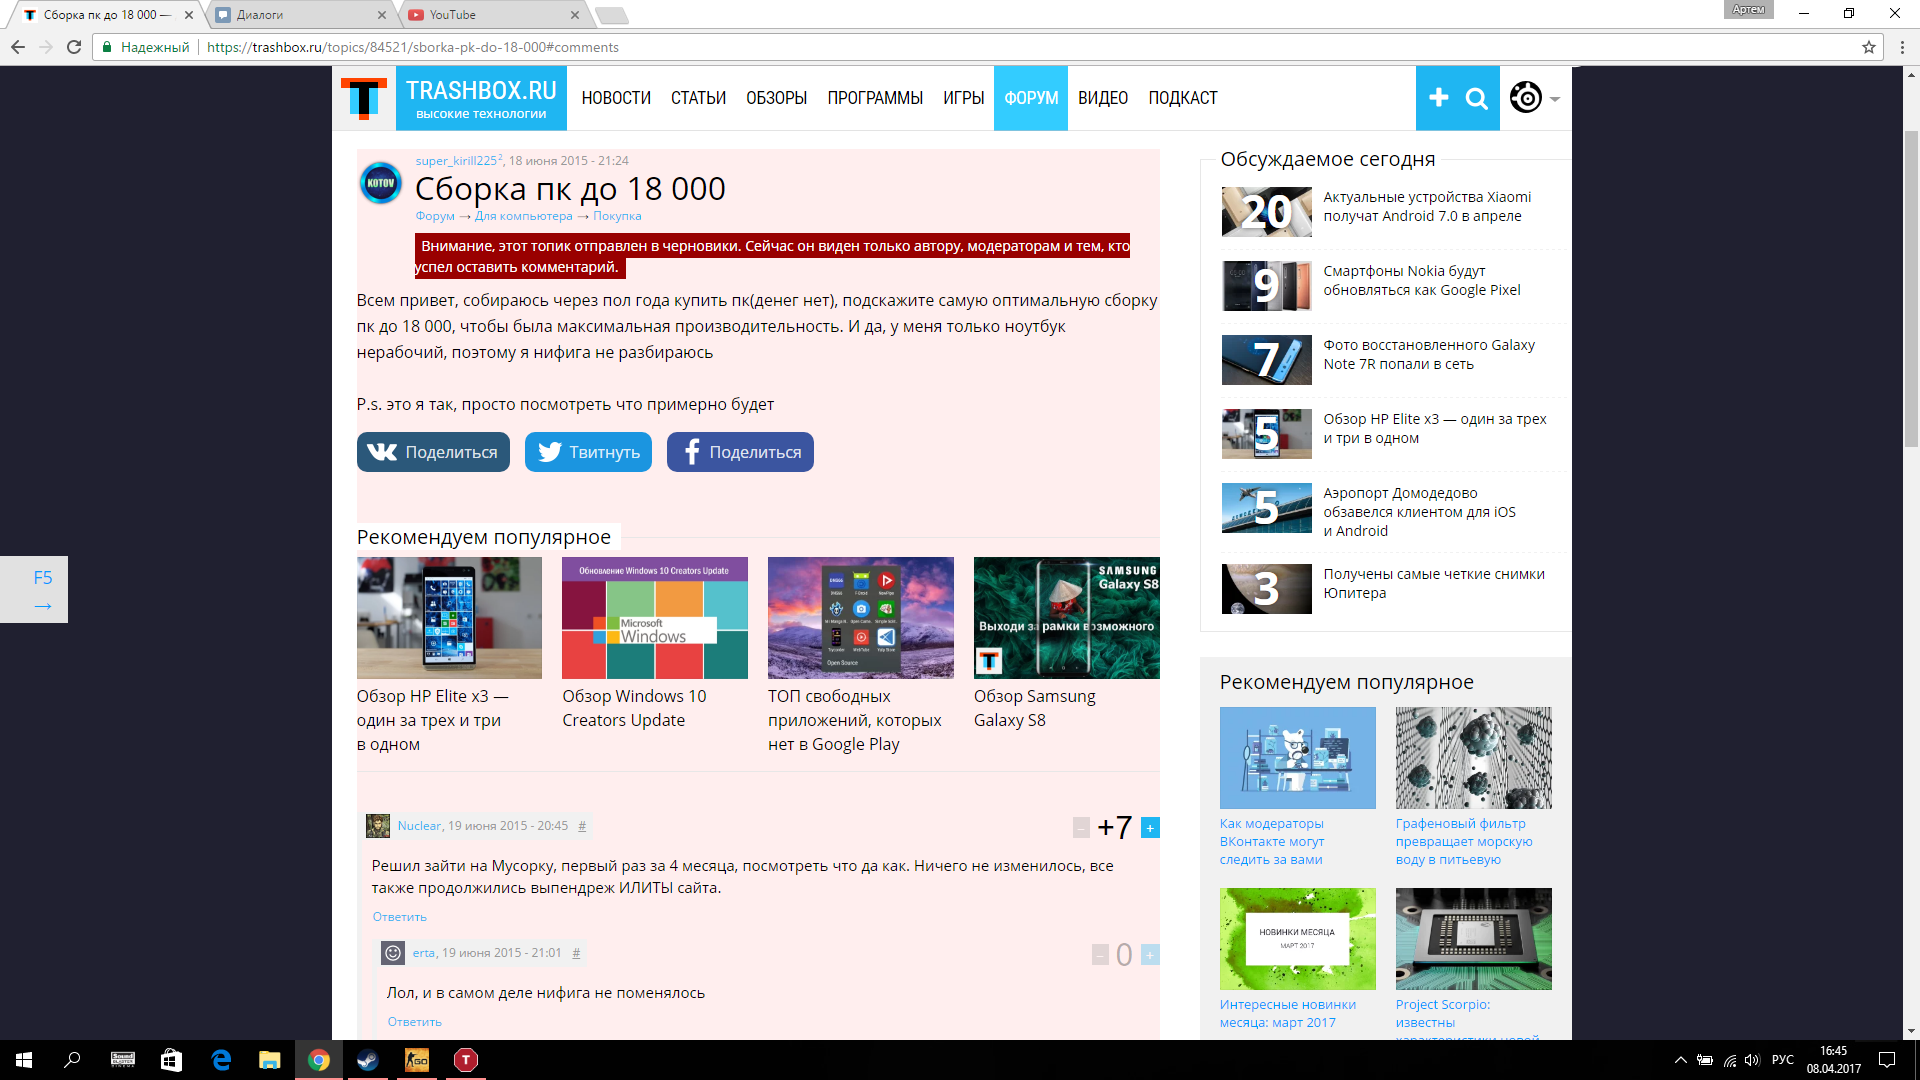1920x1080 pixels.
Task: Open the Видео menu item
Action: tap(1103, 98)
